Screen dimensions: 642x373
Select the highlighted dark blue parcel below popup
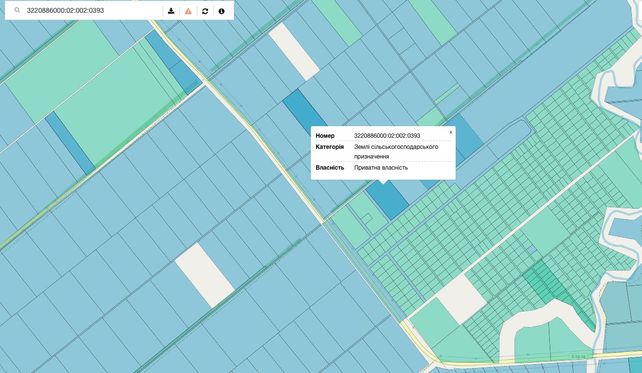[x=388, y=199]
